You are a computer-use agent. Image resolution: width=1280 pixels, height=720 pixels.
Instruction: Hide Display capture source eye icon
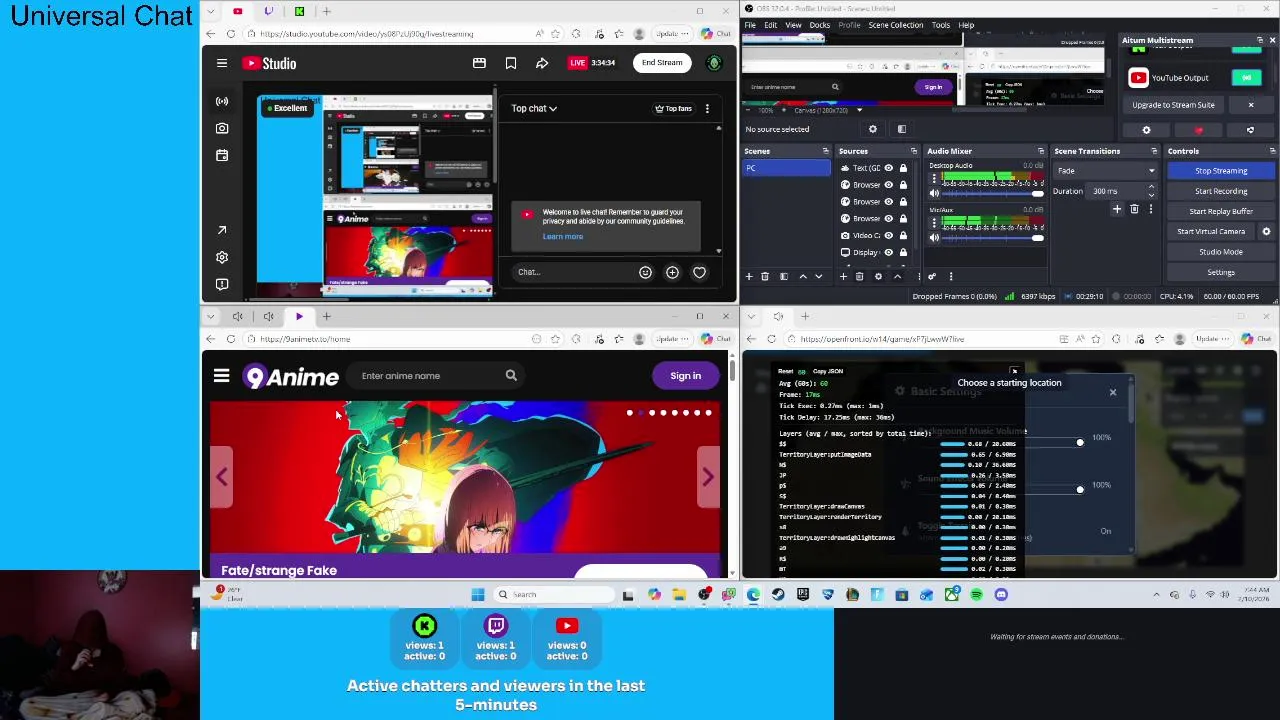point(888,253)
